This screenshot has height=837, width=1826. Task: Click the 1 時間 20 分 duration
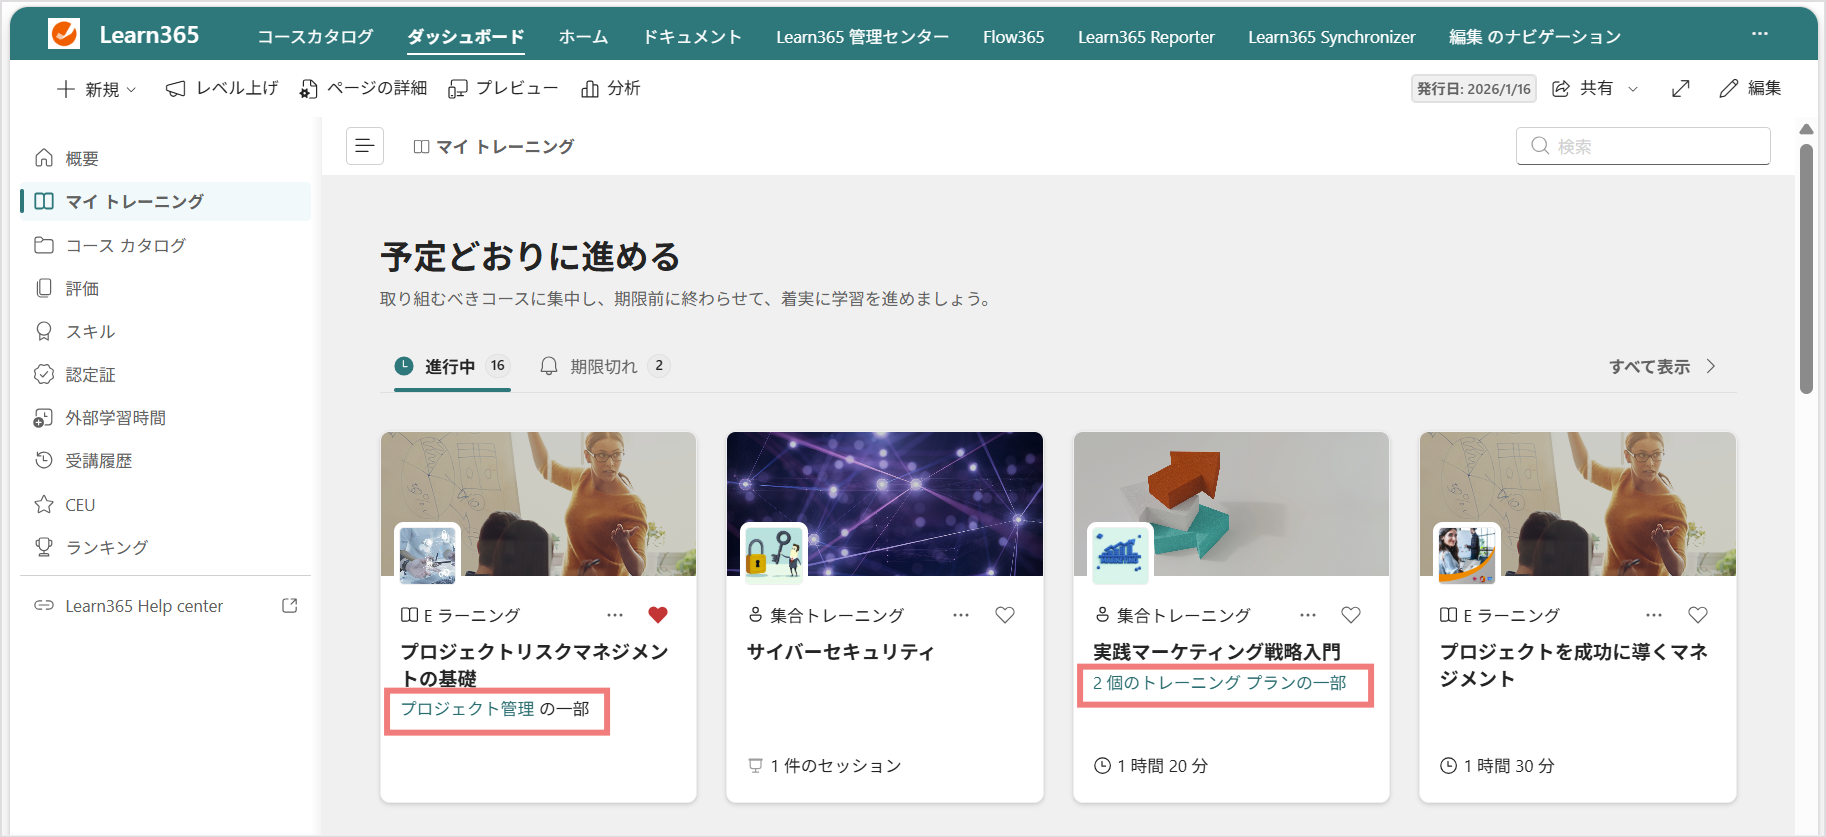[x=1162, y=765]
